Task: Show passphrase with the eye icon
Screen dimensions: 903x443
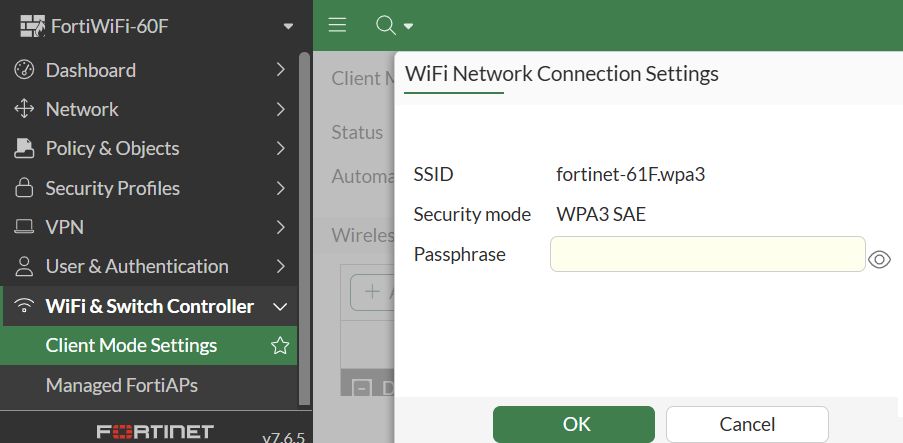Action: click(x=880, y=259)
